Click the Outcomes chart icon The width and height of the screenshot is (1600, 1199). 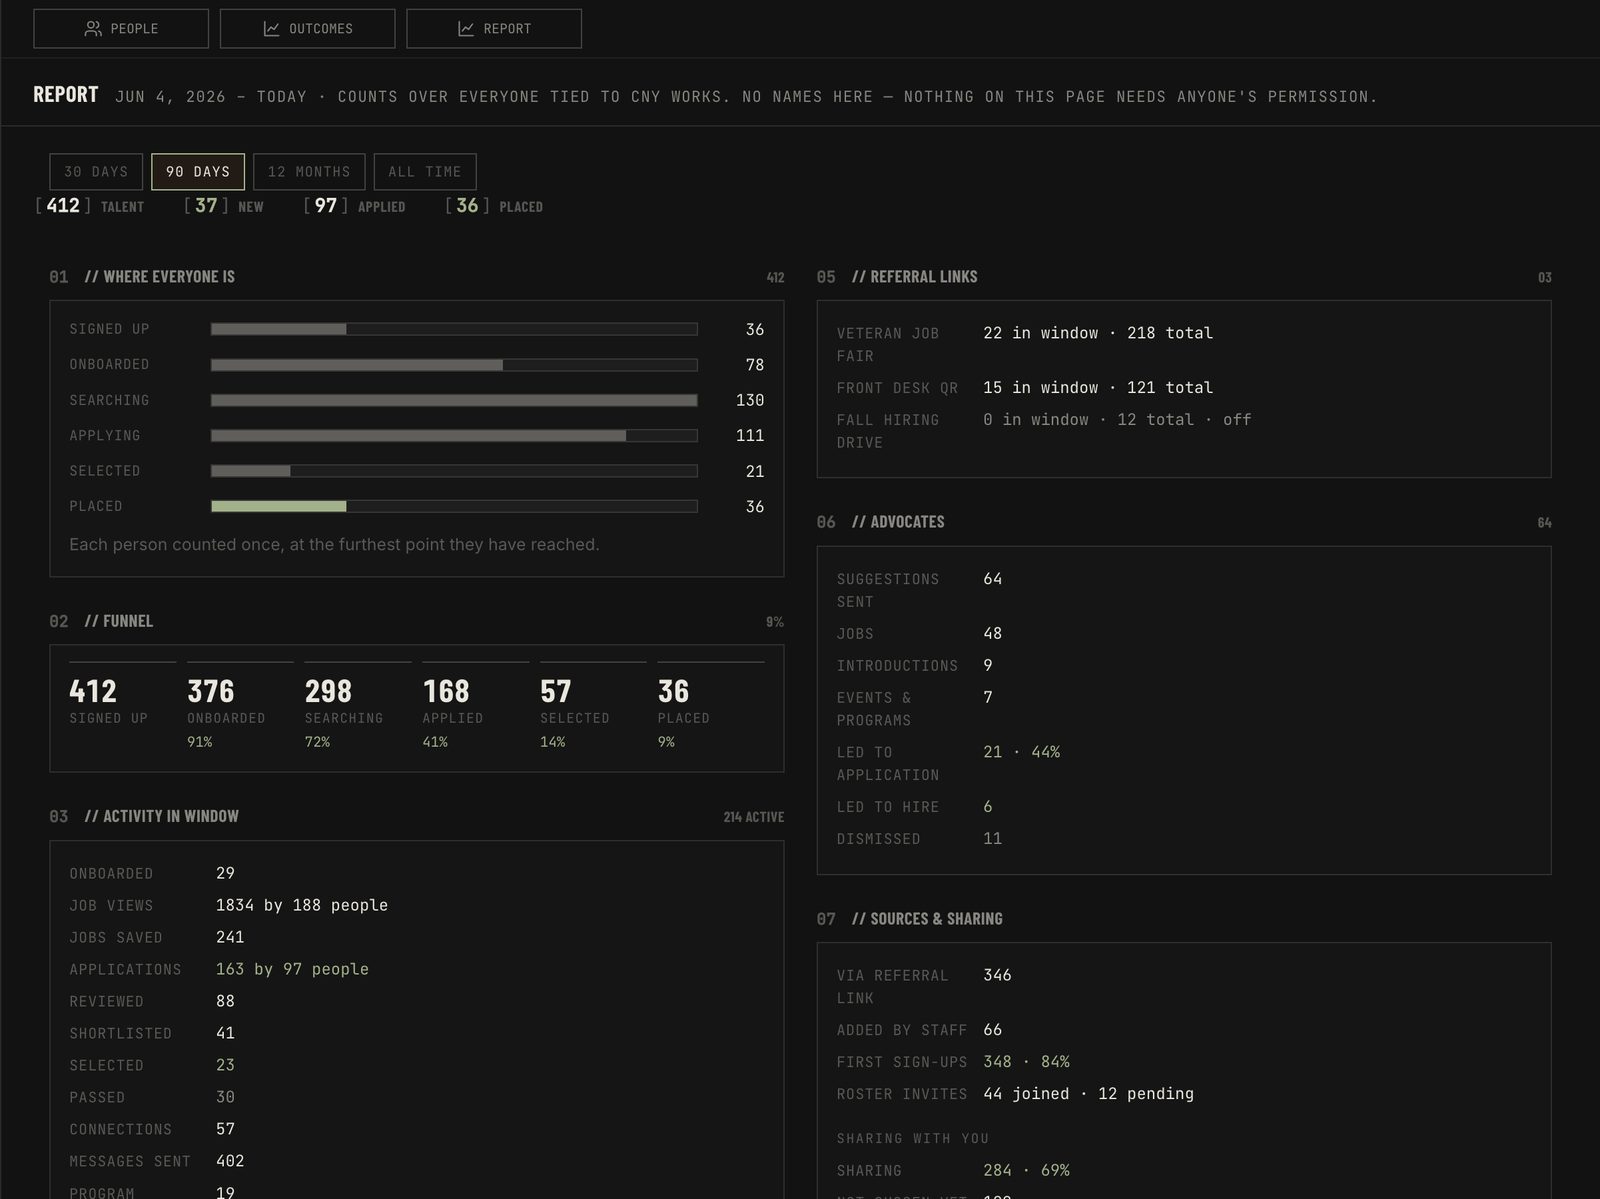click(271, 29)
